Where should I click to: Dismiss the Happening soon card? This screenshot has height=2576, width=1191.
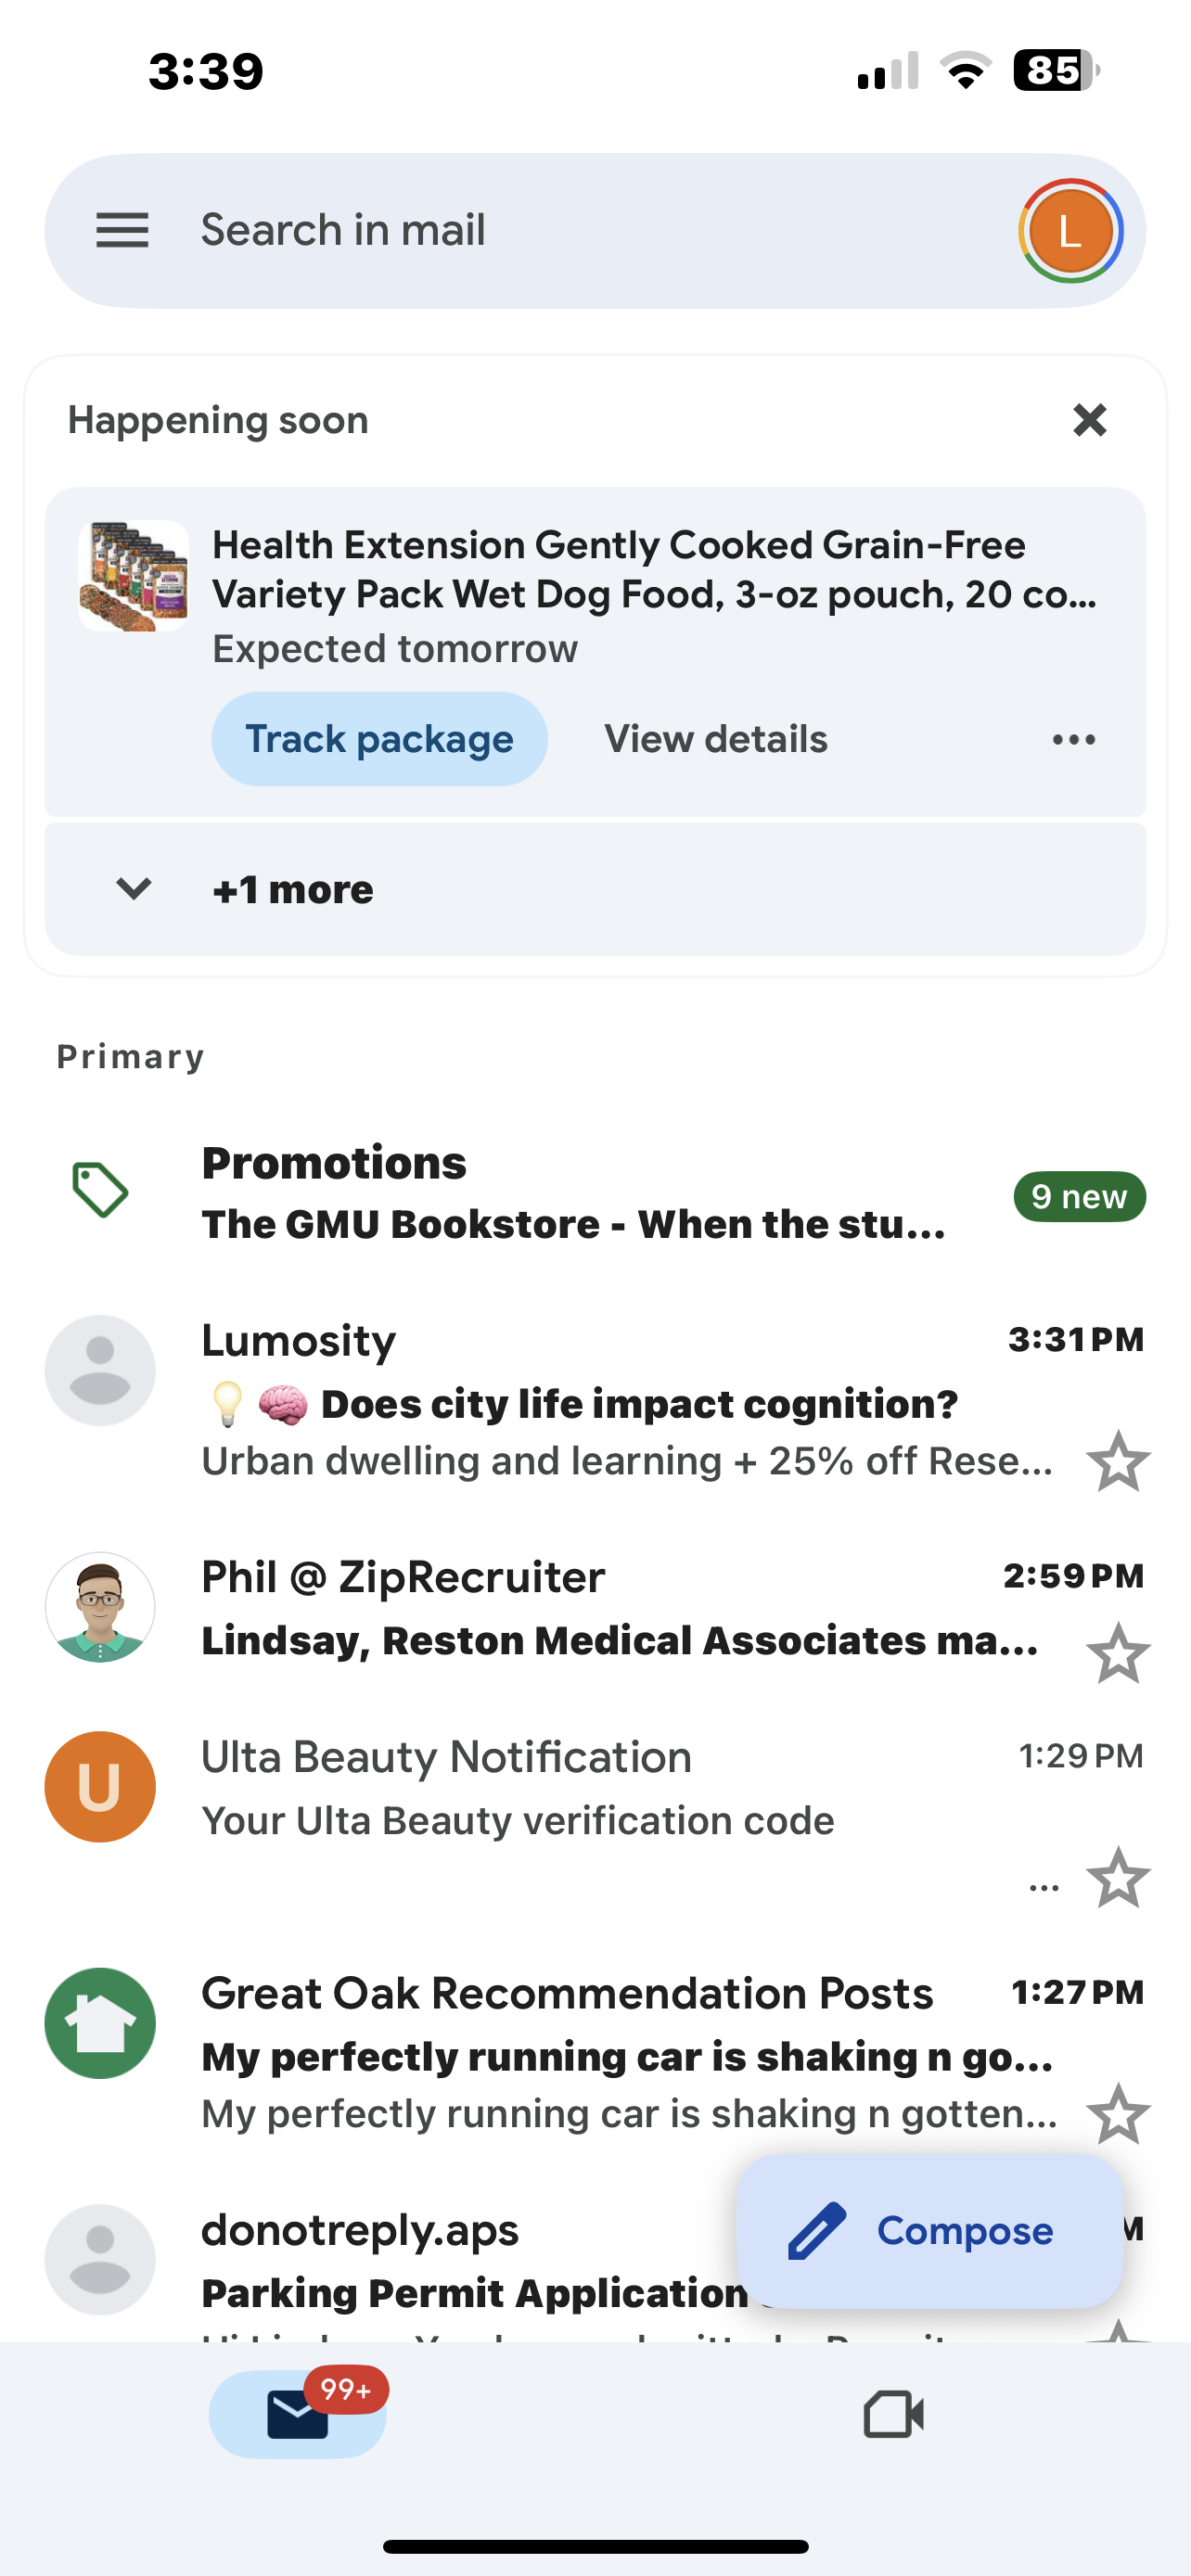click(1089, 420)
